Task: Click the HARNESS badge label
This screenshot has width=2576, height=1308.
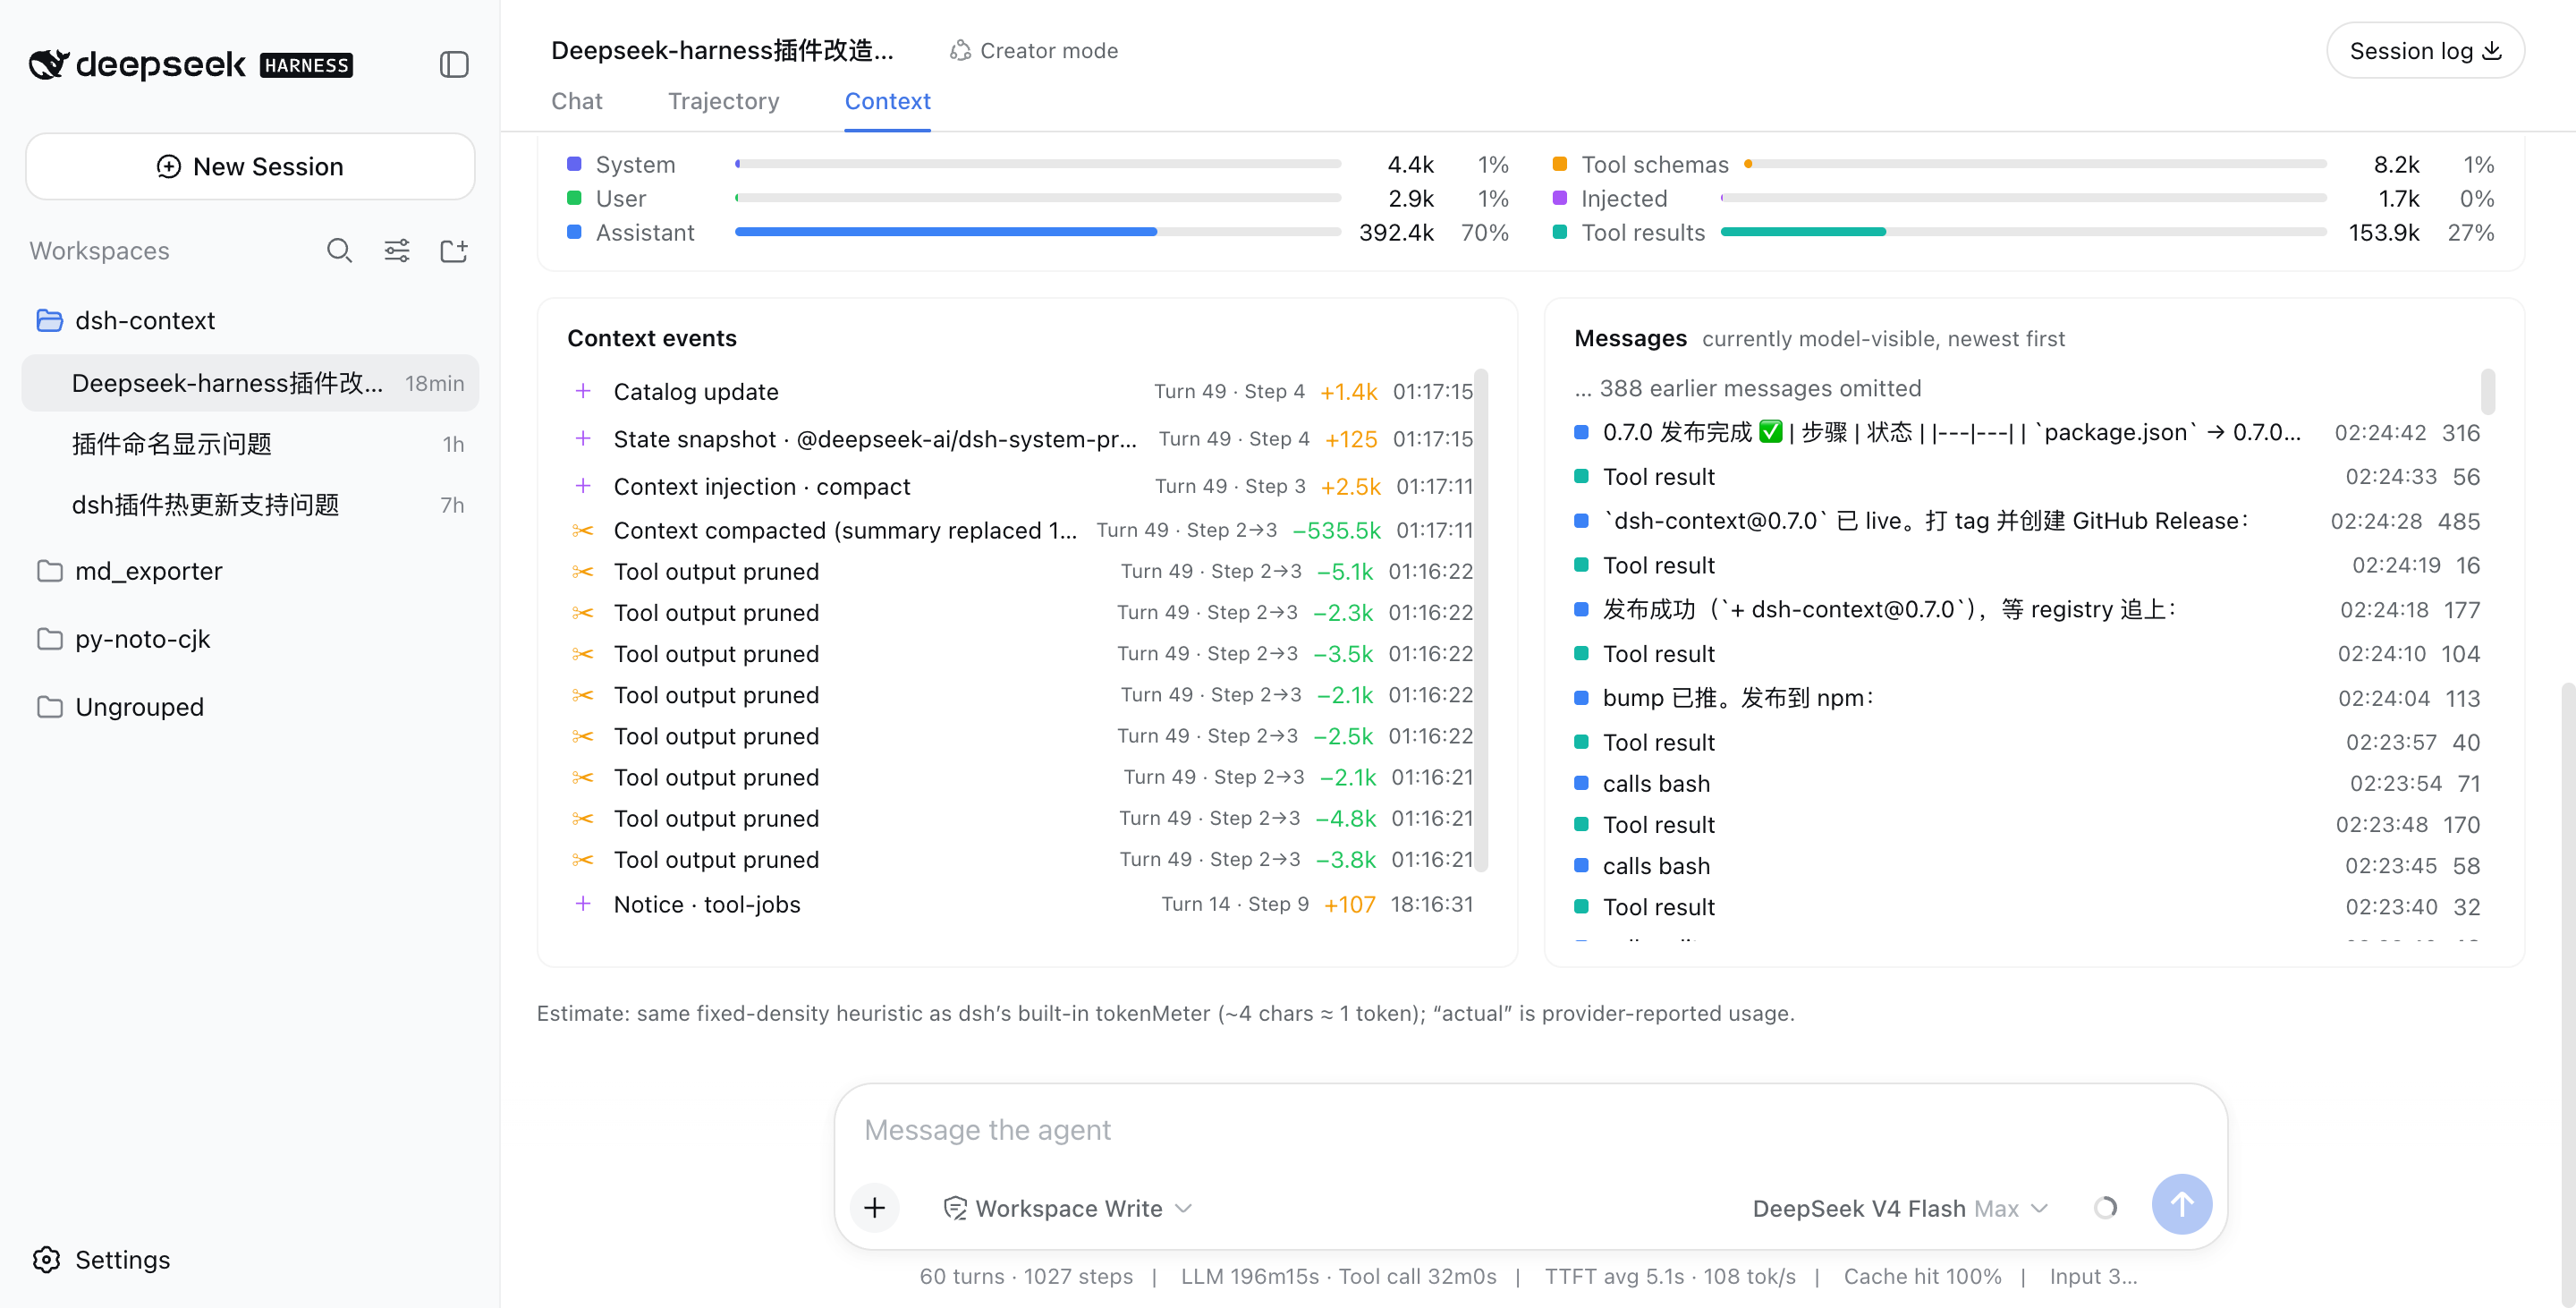Action: [x=306, y=65]
